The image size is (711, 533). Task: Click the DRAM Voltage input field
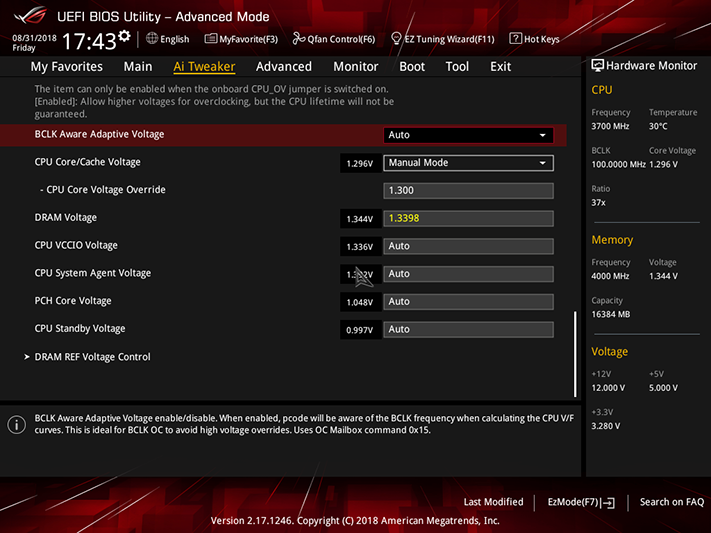coord(468,218)
